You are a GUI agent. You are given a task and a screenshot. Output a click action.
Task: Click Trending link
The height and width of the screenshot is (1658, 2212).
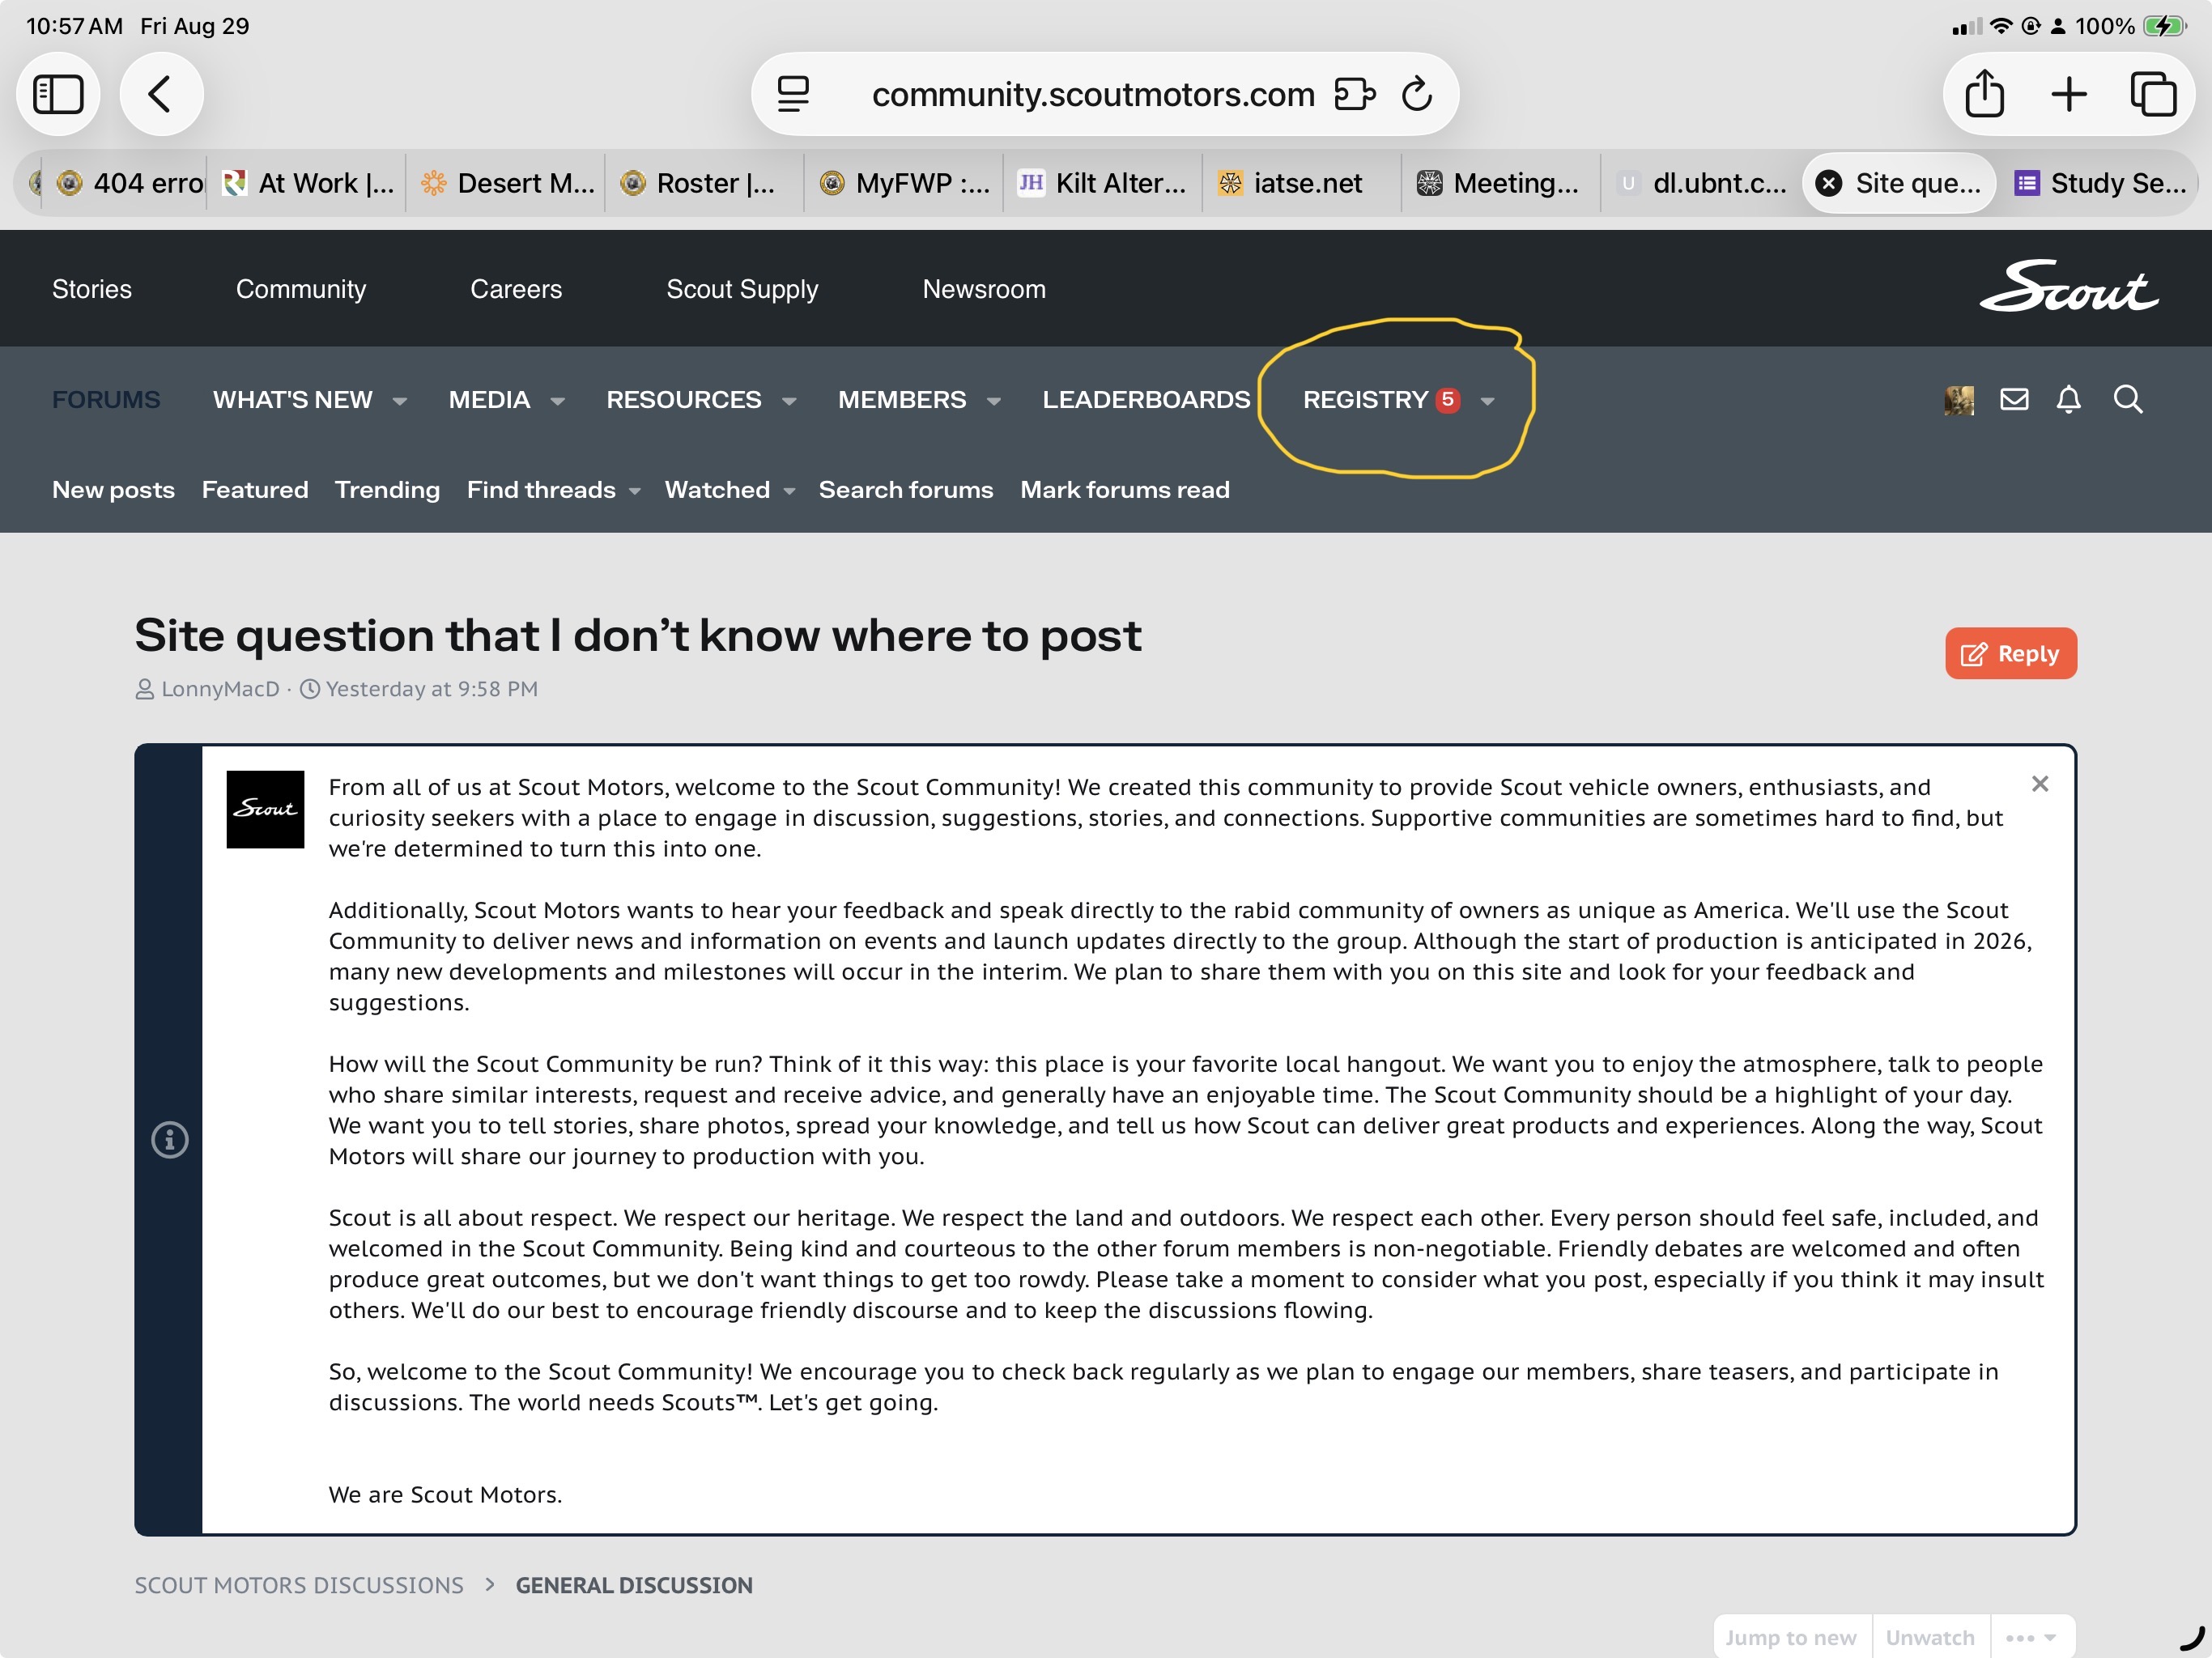[387, 490]
